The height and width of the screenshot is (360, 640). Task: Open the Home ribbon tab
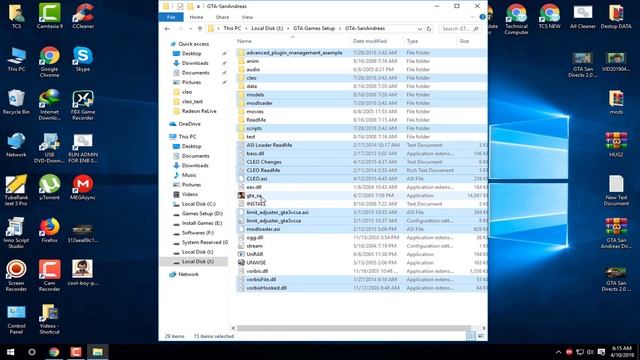[x=196, y=17]
